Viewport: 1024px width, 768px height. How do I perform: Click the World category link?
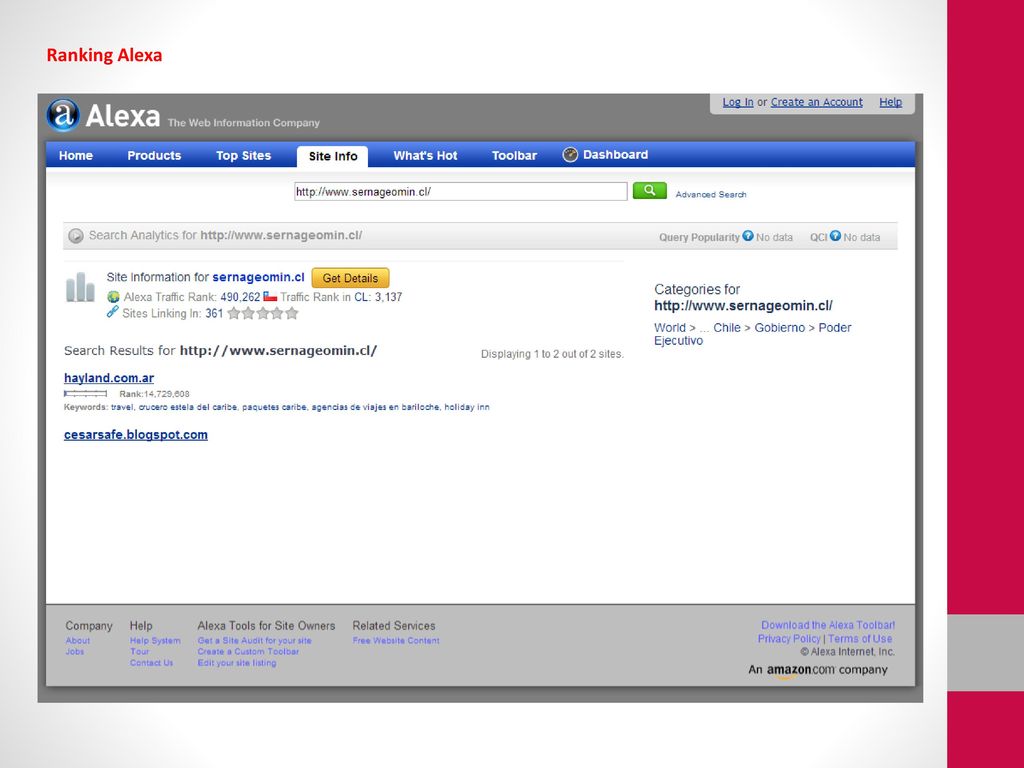670,328
